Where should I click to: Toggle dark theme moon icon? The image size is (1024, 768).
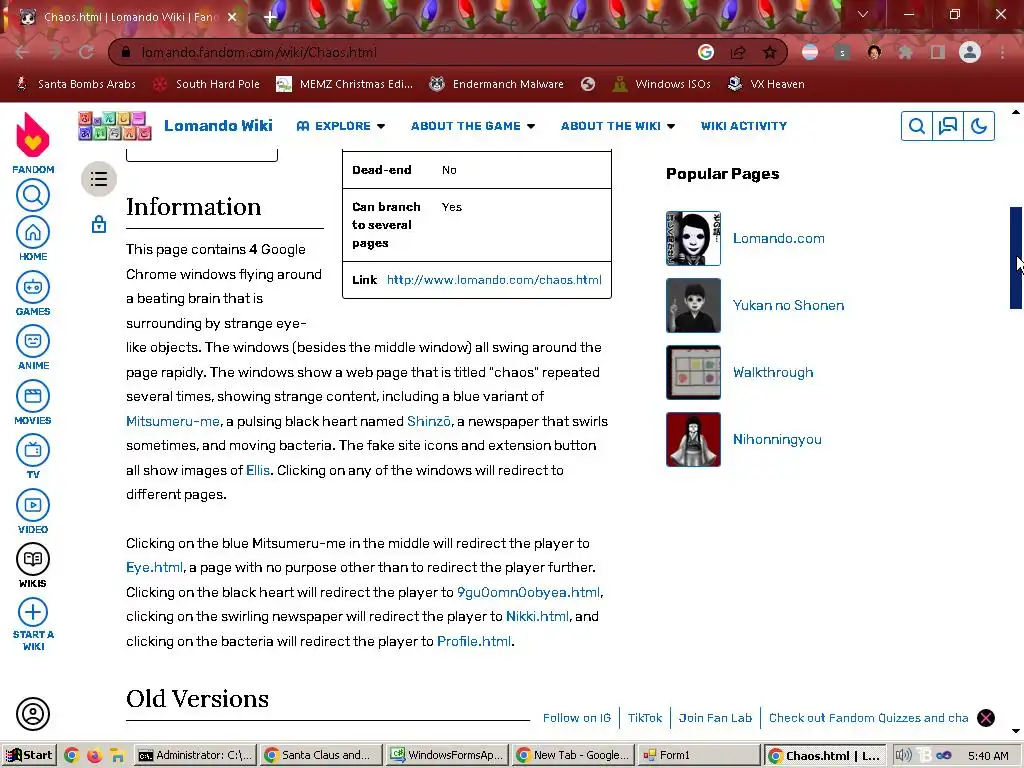(978, 126)
